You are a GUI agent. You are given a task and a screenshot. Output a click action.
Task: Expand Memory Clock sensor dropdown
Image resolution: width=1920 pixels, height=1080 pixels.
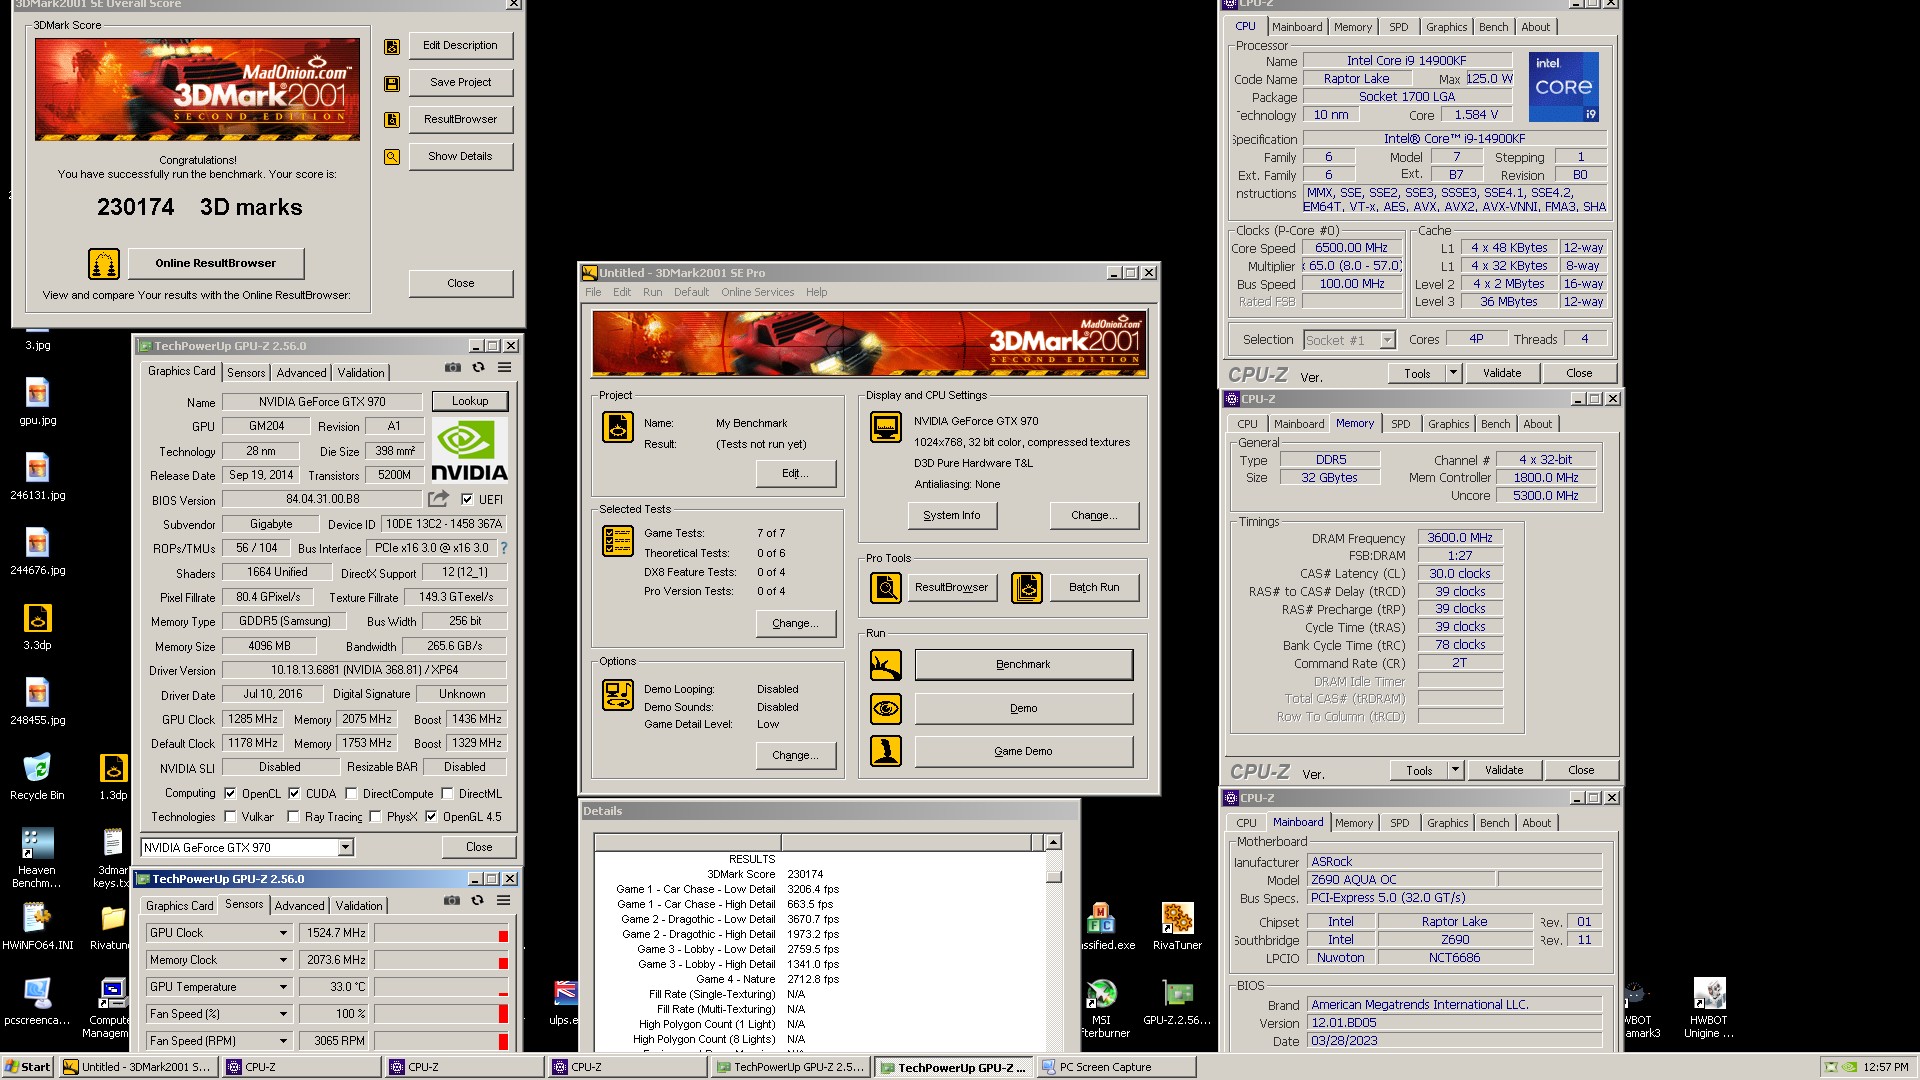coord(283,960)
